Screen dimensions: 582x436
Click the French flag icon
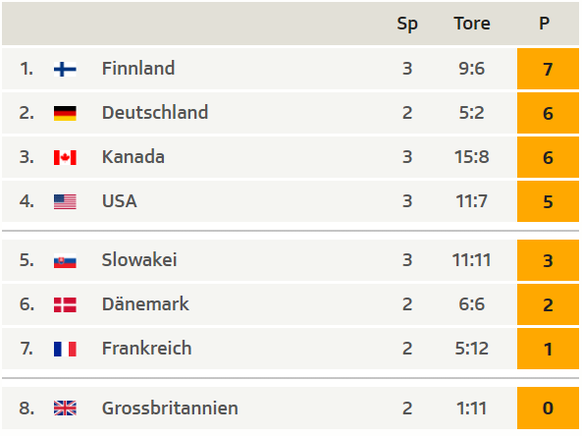tap(65, 349)
